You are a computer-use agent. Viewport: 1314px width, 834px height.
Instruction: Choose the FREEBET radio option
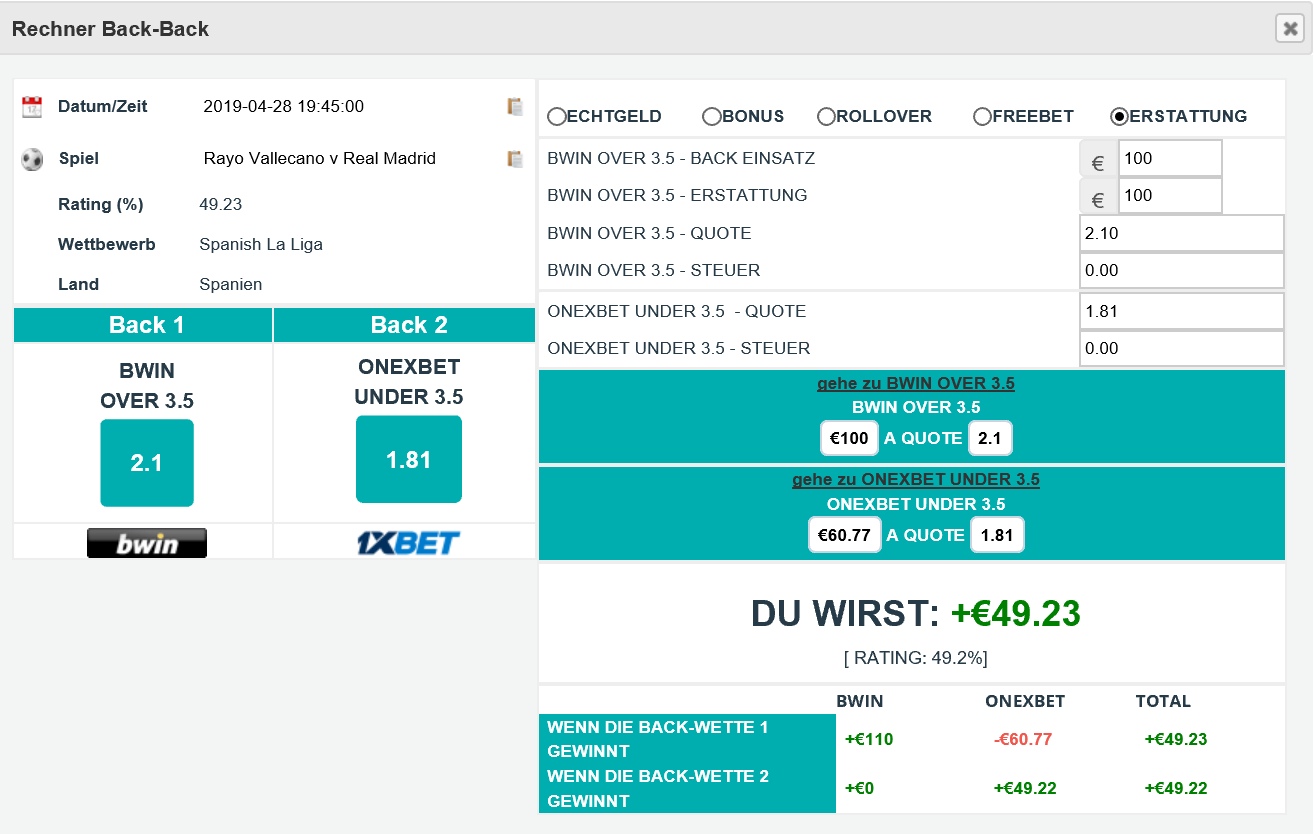[x=982, y=117]
